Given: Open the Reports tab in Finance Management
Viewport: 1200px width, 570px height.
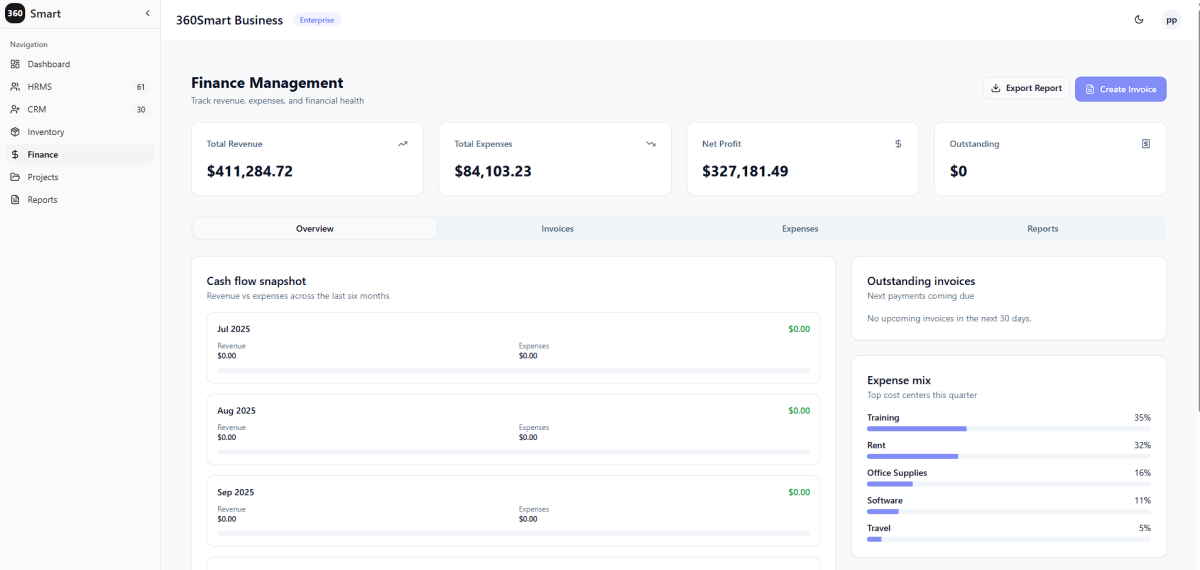Looking at the screenshot, I should pyautogui.click(x=1042, y=229).
